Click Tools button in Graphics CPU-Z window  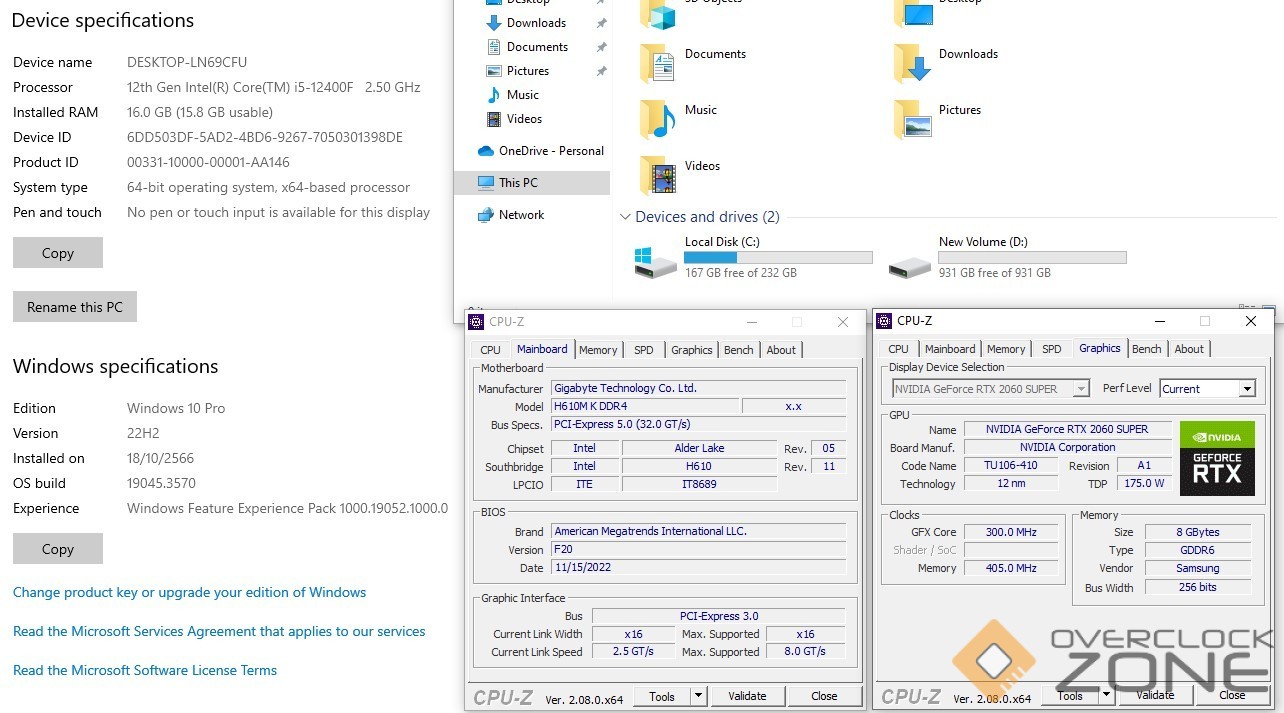[x=1070, y=695]
